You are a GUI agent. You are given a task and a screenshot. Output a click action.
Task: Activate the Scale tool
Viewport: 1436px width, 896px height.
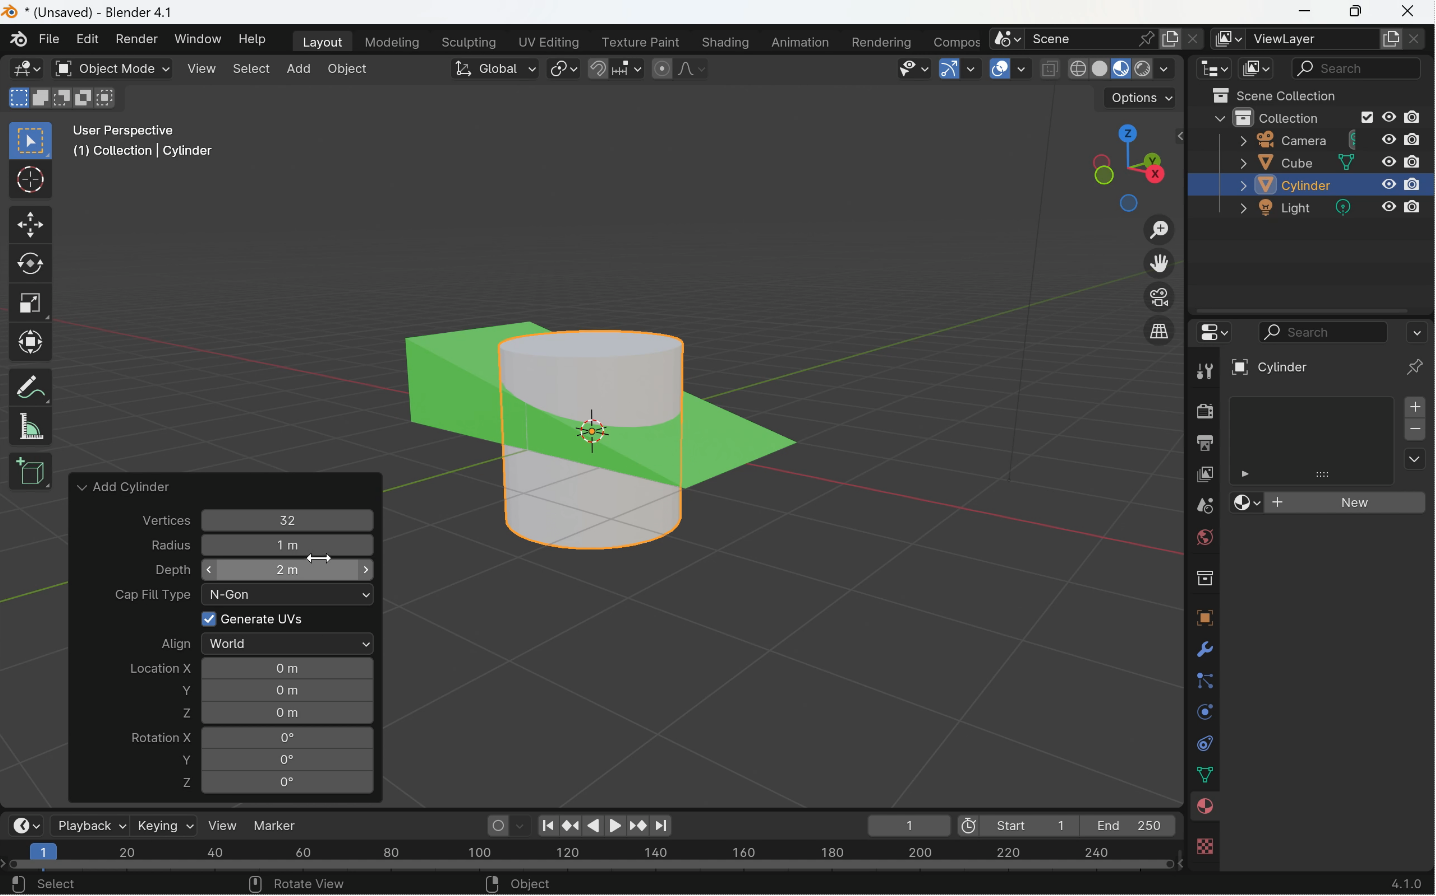[30, 303]
